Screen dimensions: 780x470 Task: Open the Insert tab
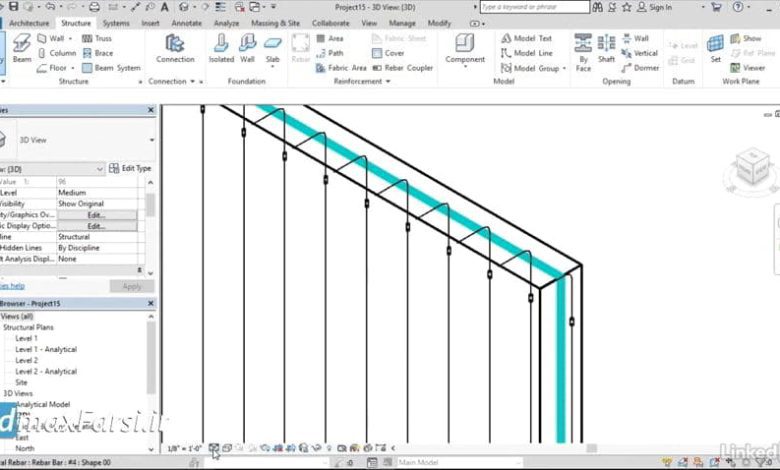point(150,23)
